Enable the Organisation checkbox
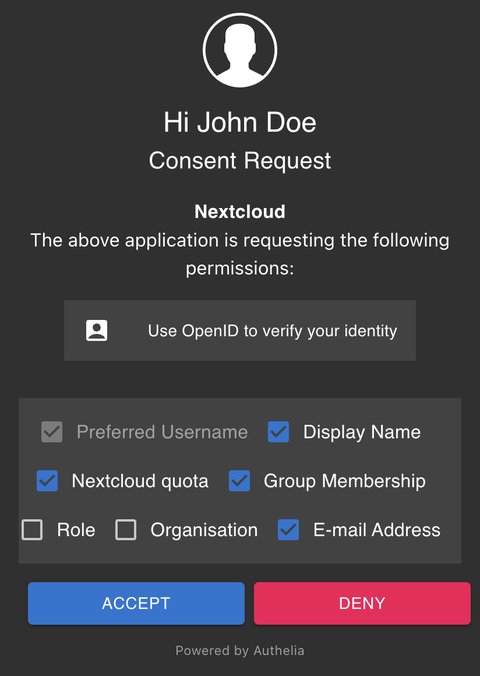Screen dimensions: 480x676 coord(125,530)
